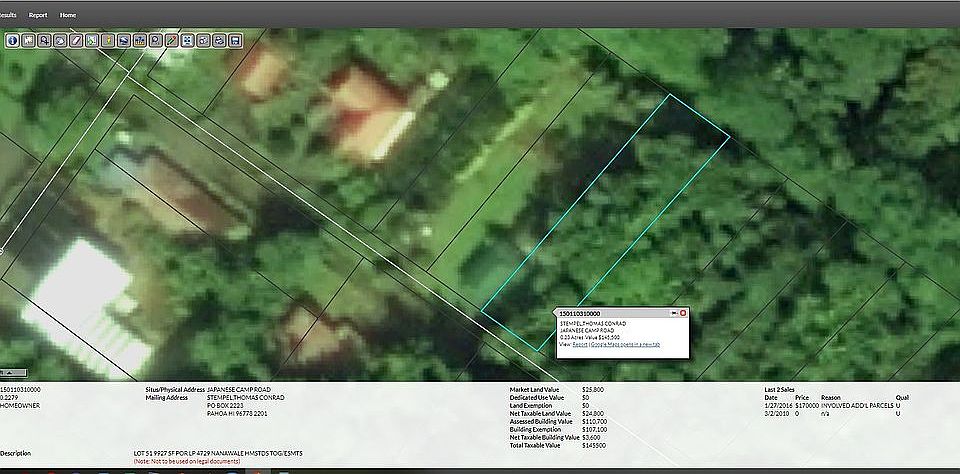Choose the search magnifier tool
960x474 pixels.
point(156,41)
